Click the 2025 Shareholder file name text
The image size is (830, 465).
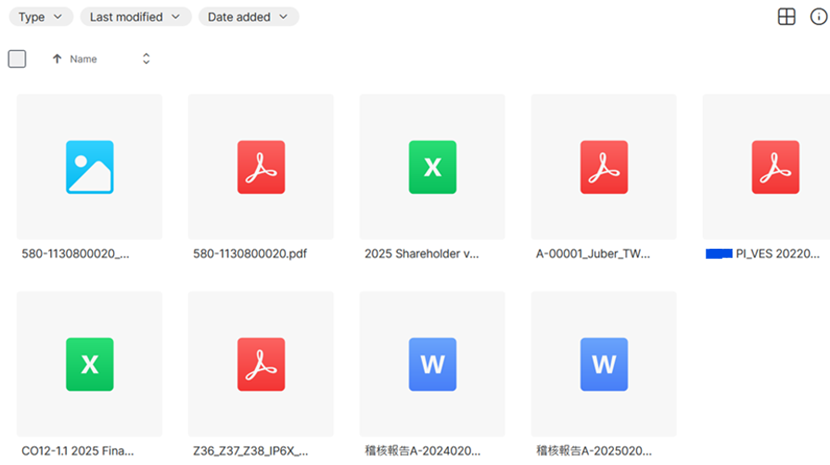(x=422, y=254)
